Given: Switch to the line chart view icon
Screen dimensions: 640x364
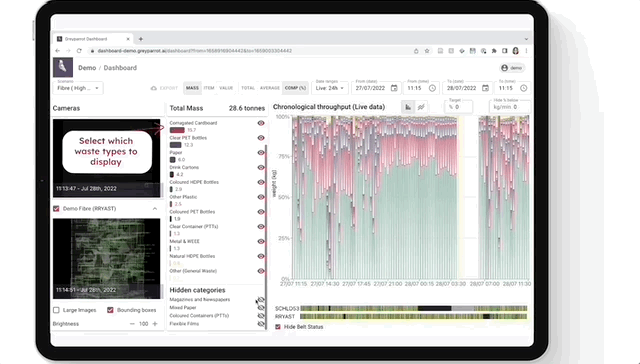Looking at the screenshot, I should point(421,107).
